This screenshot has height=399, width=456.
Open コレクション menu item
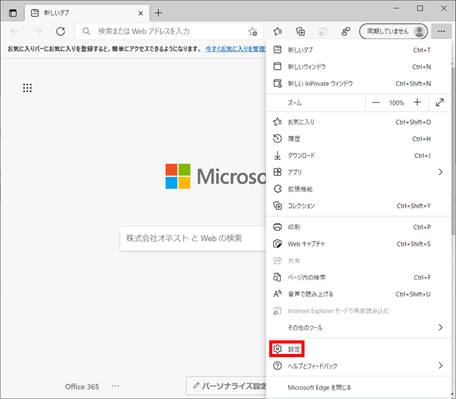(x=359, y=206)
